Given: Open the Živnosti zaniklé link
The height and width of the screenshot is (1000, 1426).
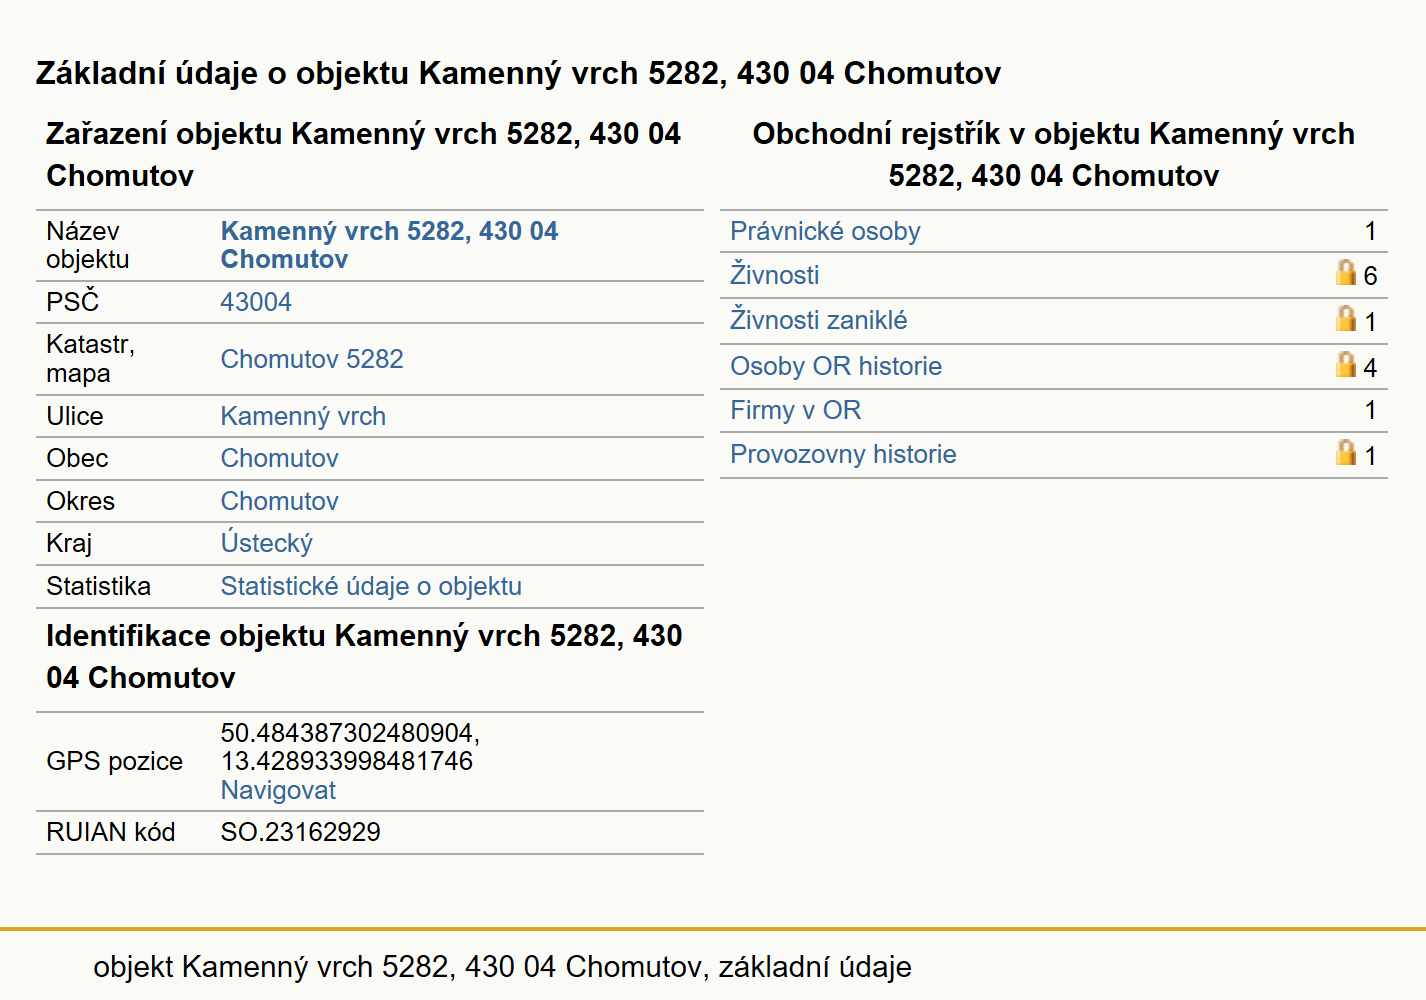Looking at the screenshot, I should click(x=819, y=320).
